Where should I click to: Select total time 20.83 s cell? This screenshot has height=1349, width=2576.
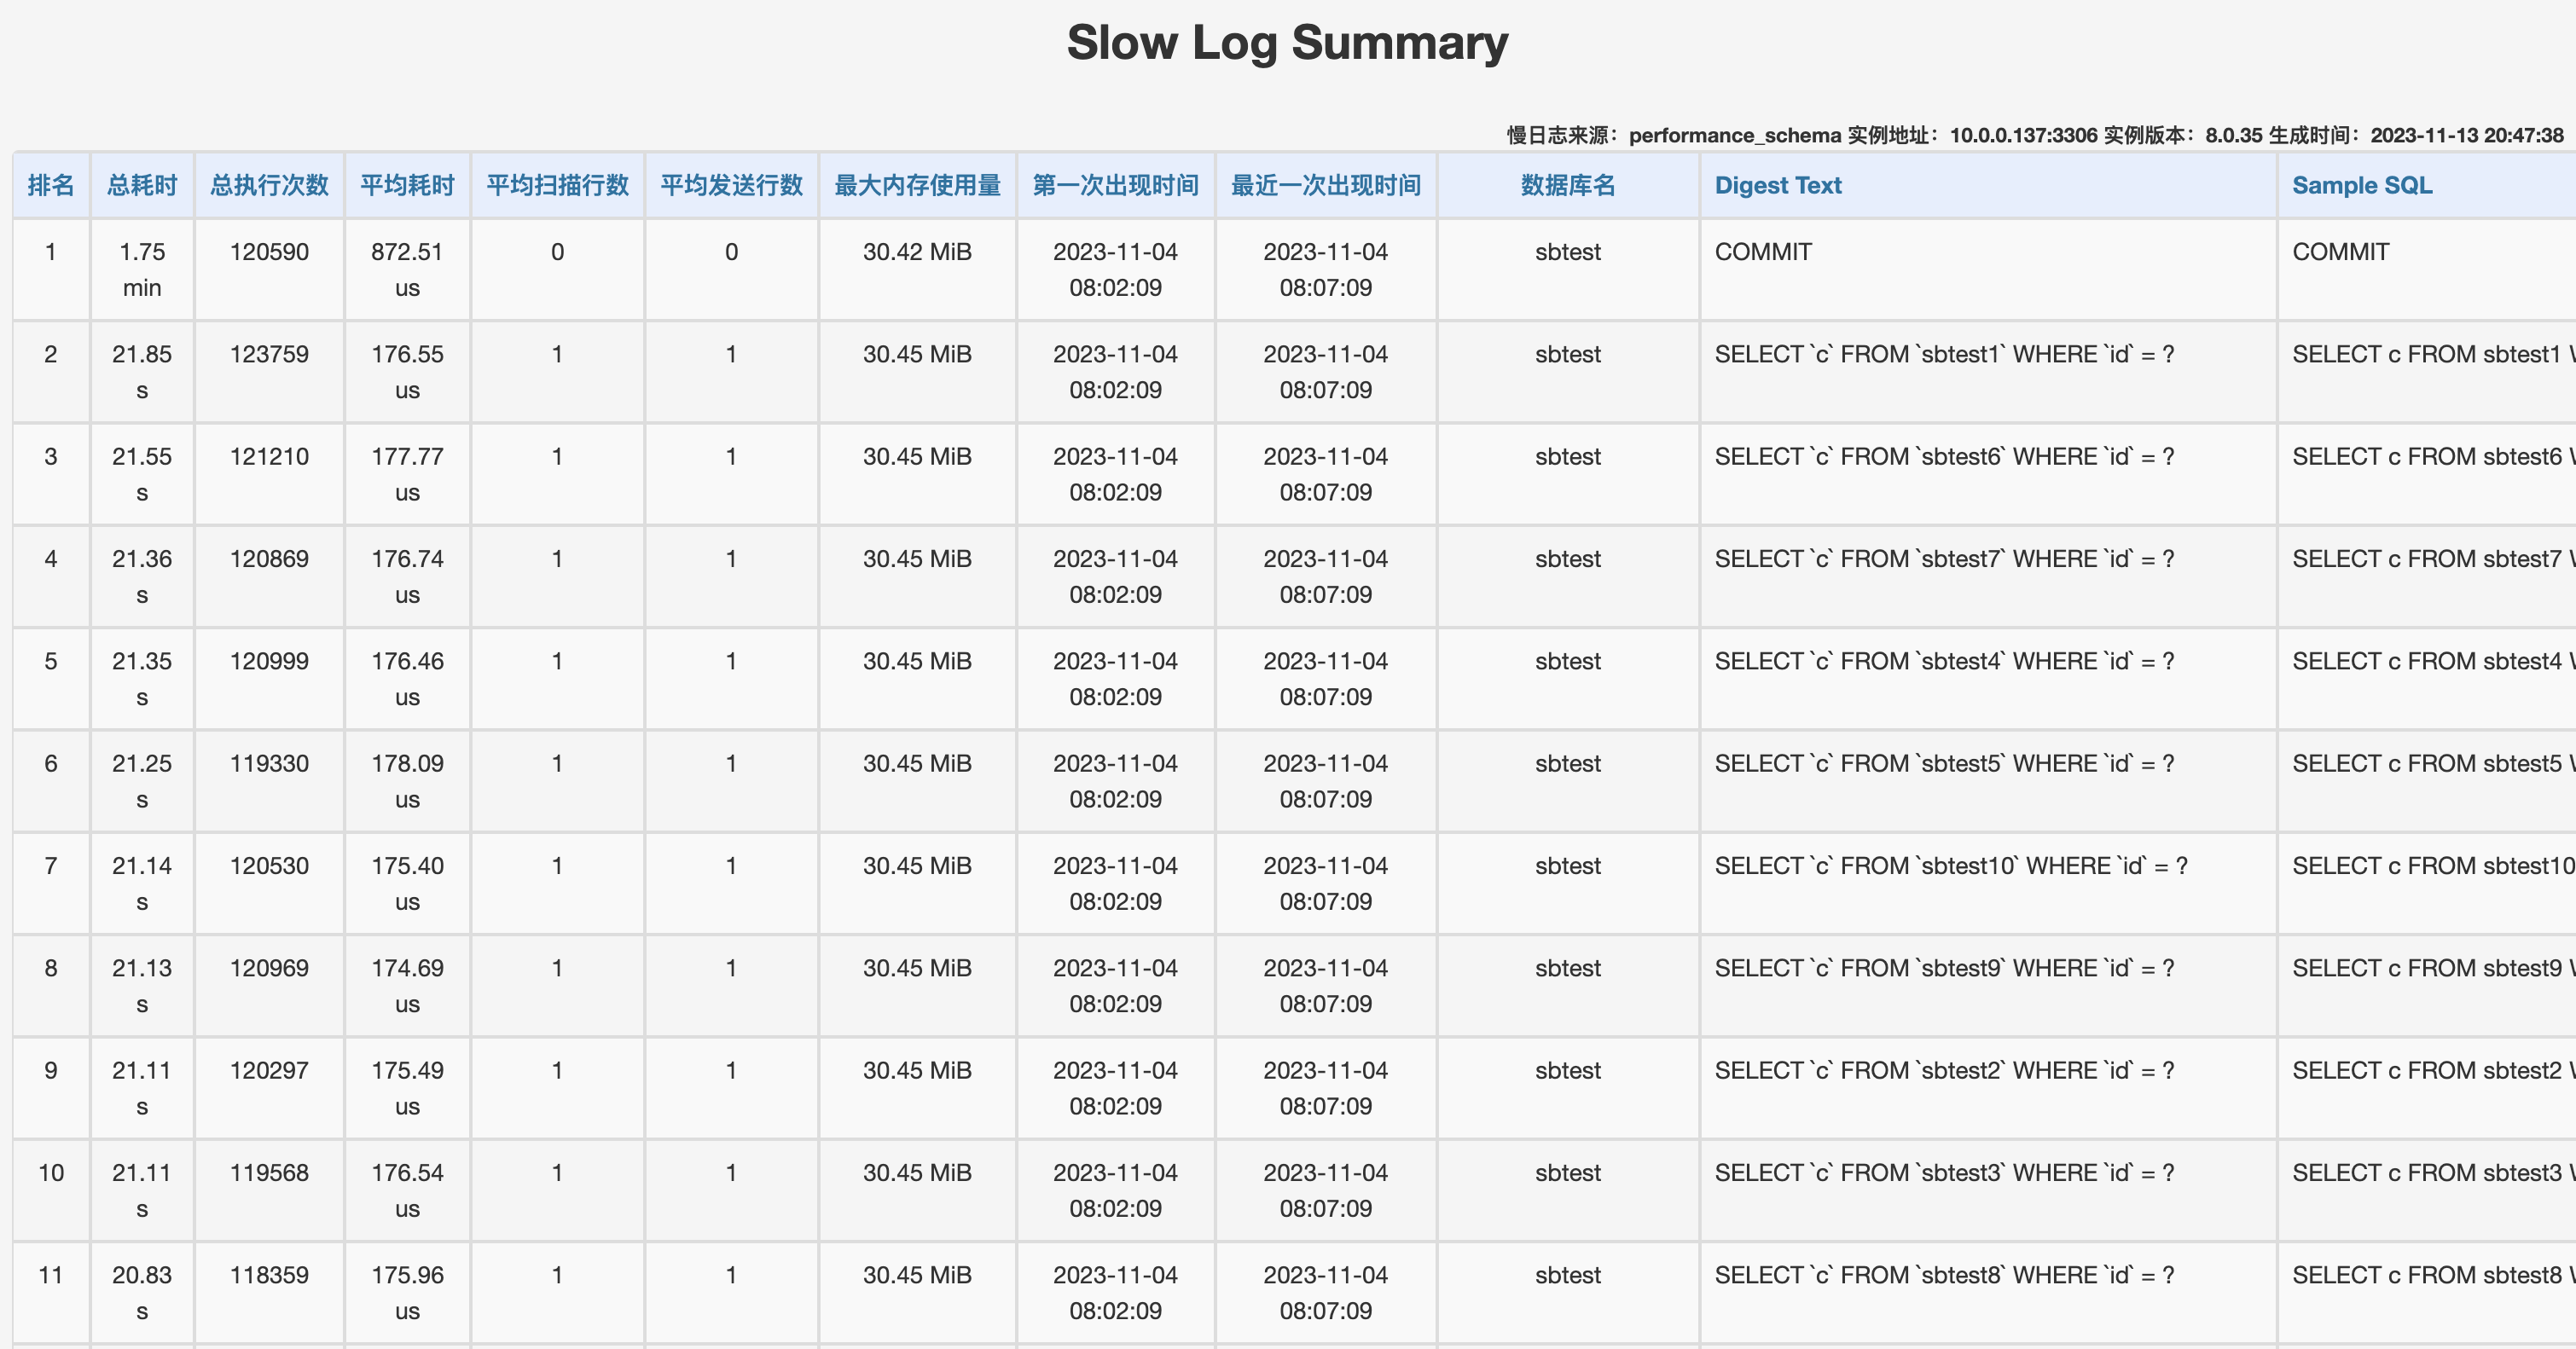tap(142, 1292)
